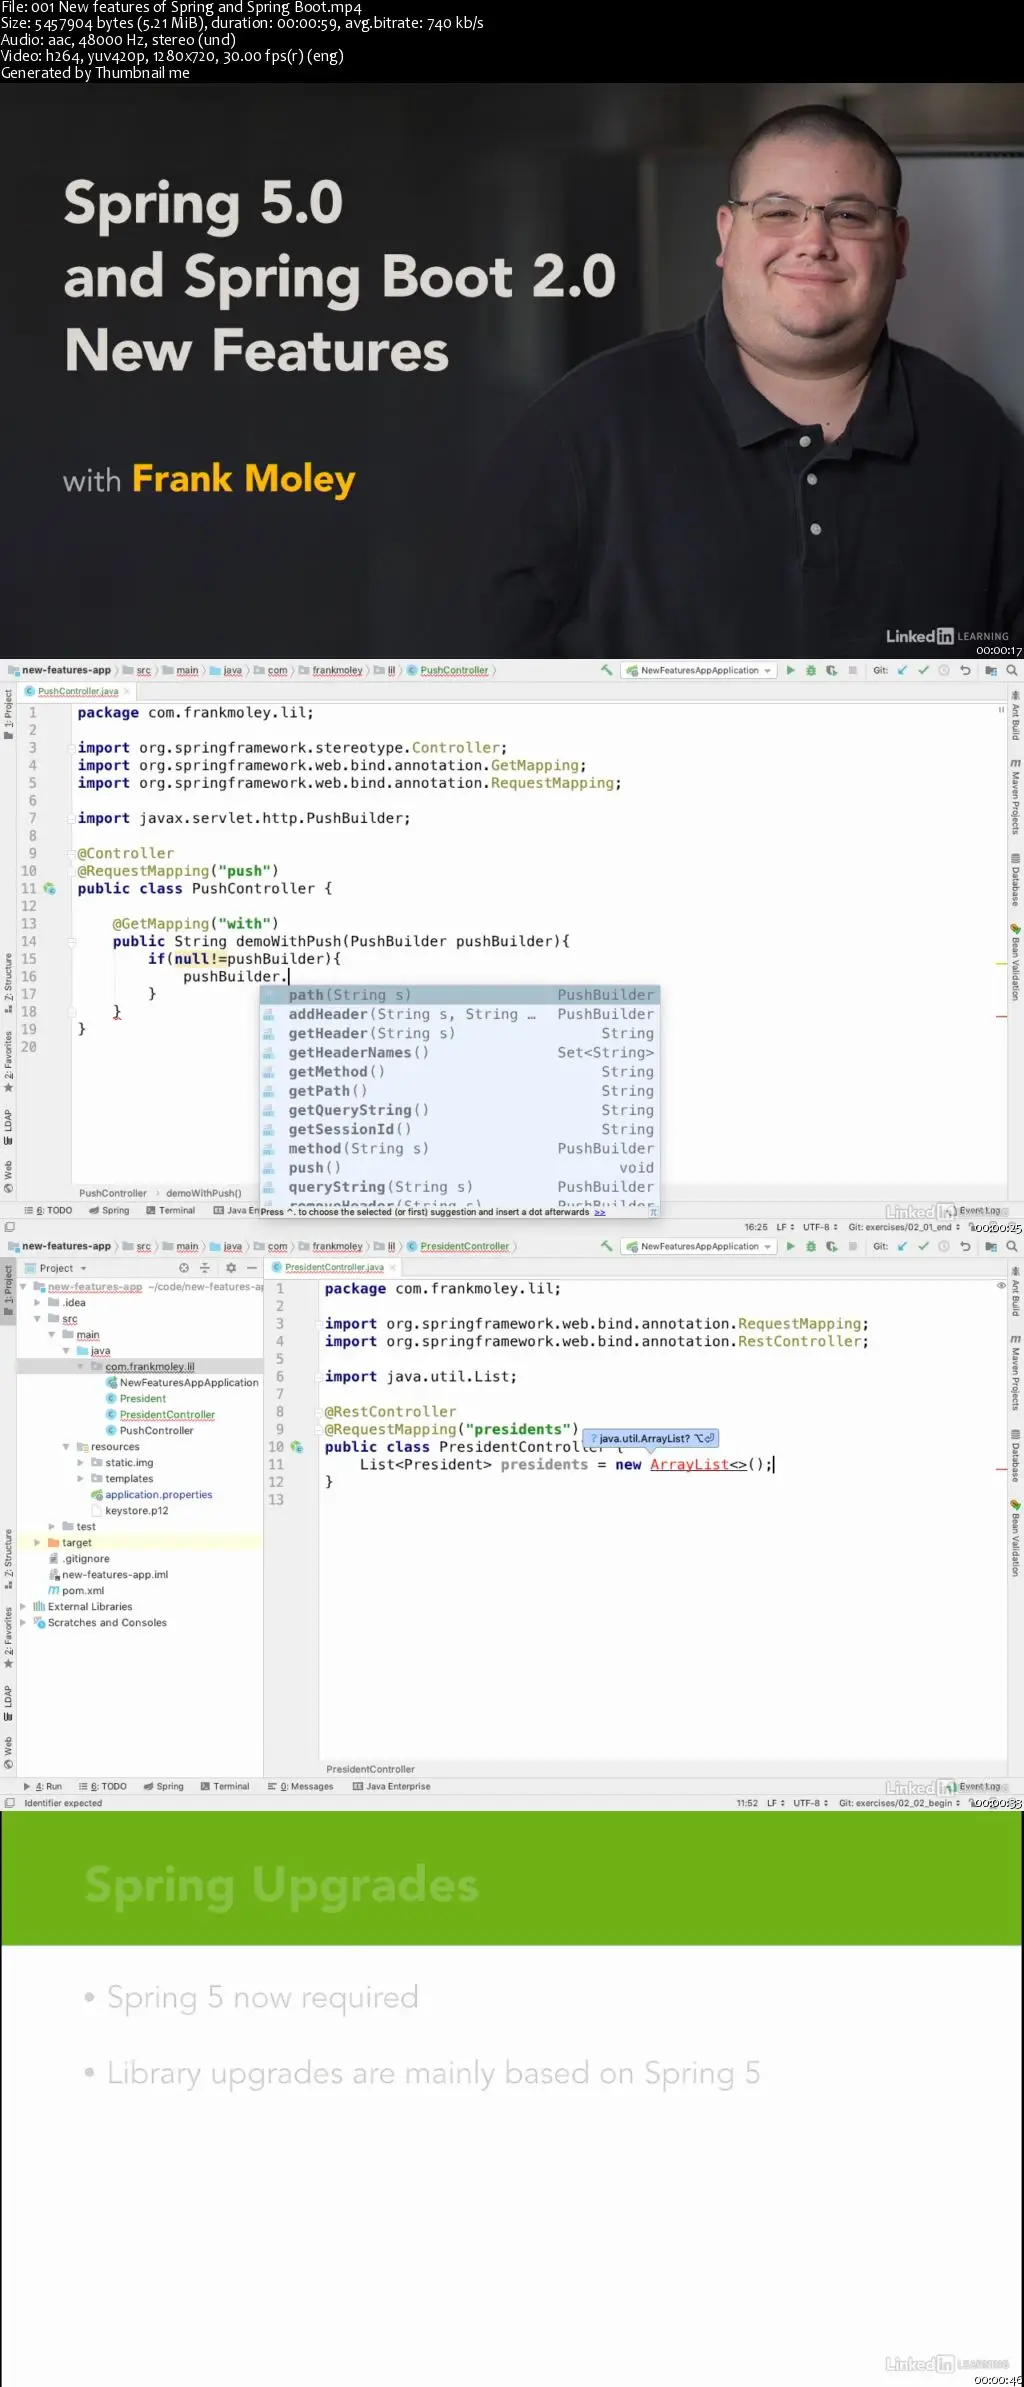Click the Revert arrow in PresidentController IDE frame
This screenshot has height=2387, width=1024.
click(965, 1246)
